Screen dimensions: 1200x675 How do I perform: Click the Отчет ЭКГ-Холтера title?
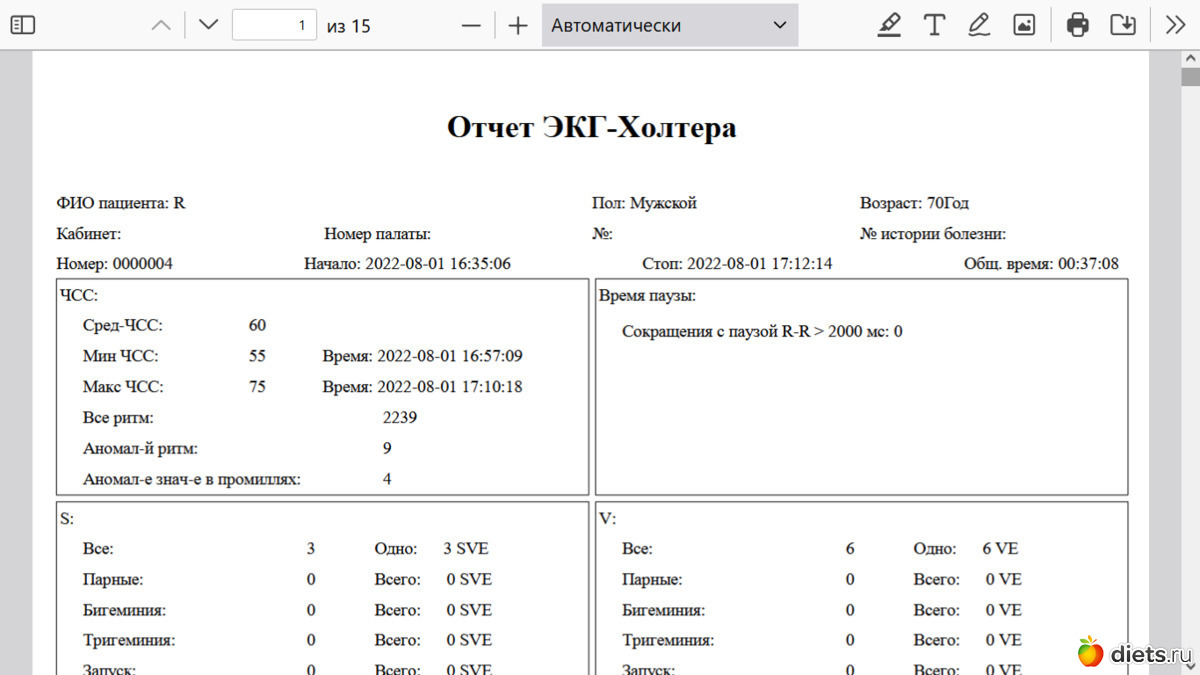pos(591,128)
